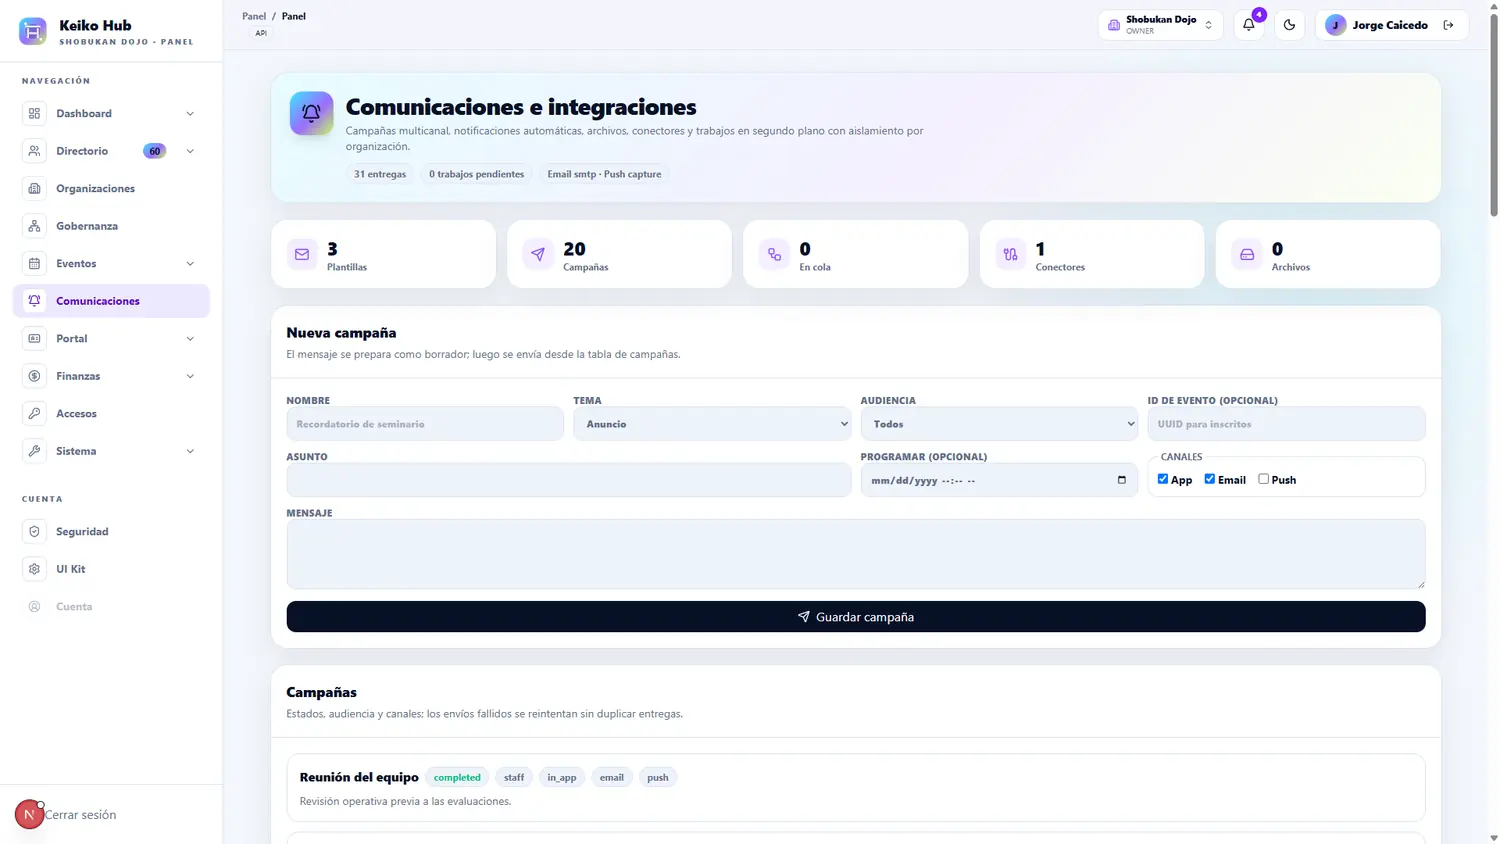Expand the Eventos menu chevron

pos(190,264)
